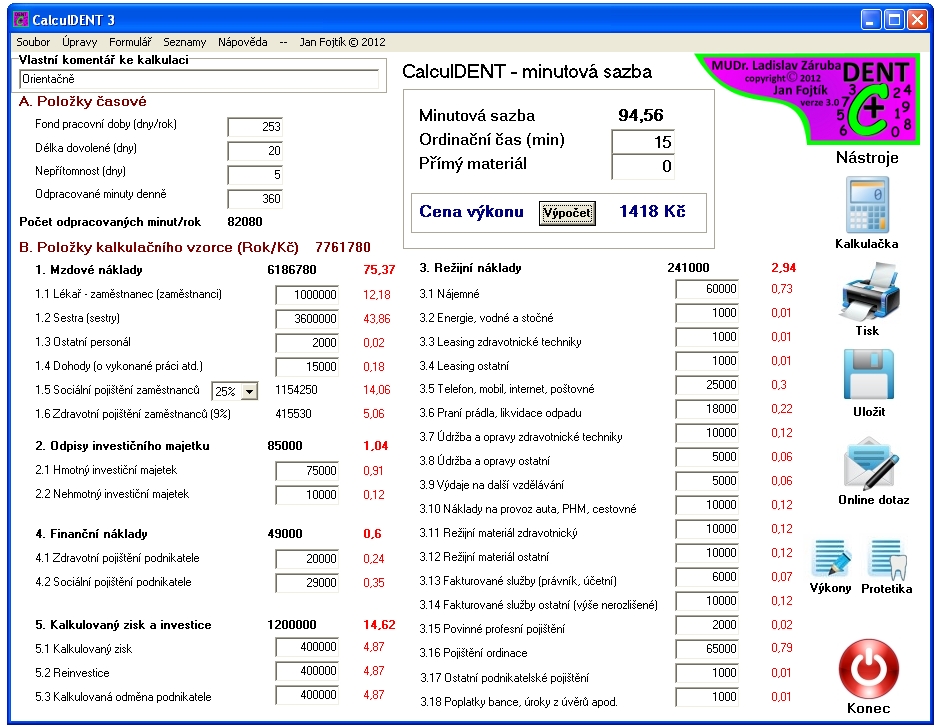Image resolution: width=940 pixels, height=727 pixels.
Task: Click the Fond pracovní doby input field
Action: tap(255, 126)
